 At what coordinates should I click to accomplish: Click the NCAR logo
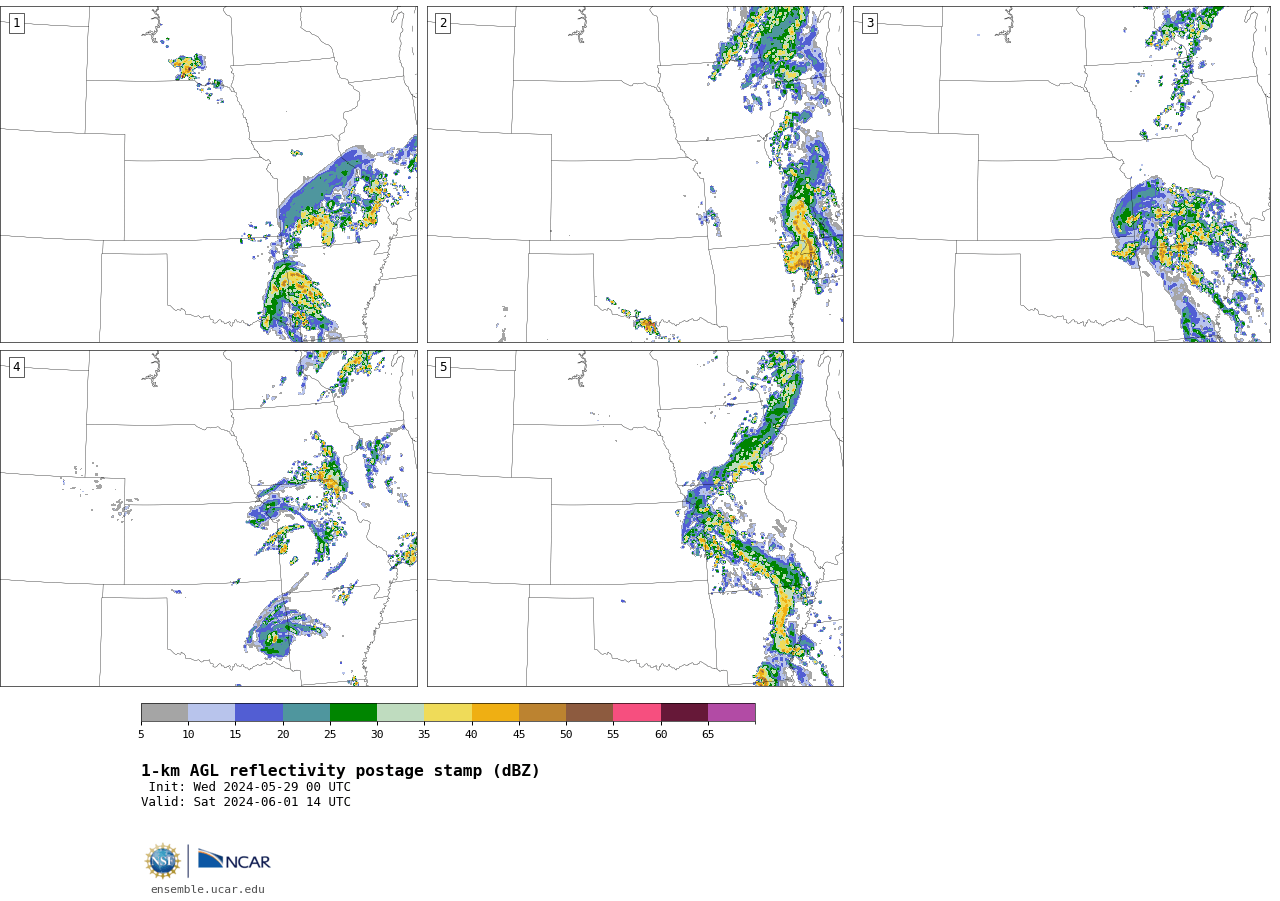point(234,860)
